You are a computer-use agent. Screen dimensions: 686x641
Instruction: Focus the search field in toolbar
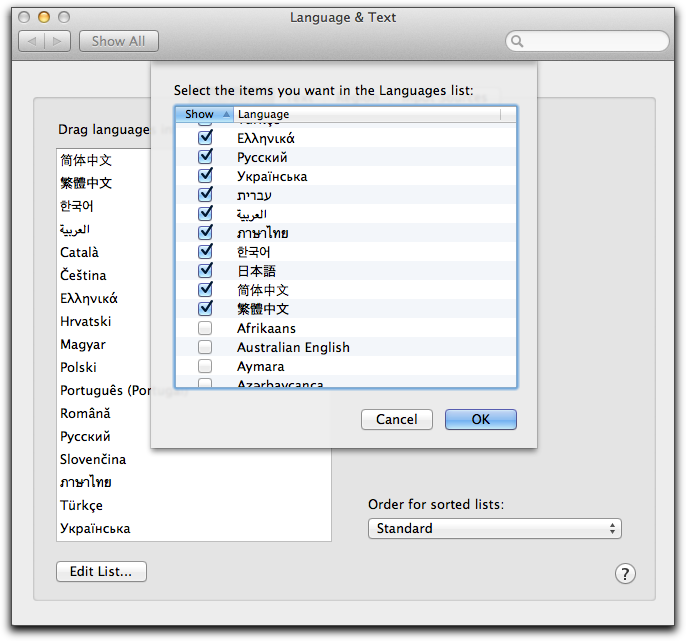tap(587, 41)
